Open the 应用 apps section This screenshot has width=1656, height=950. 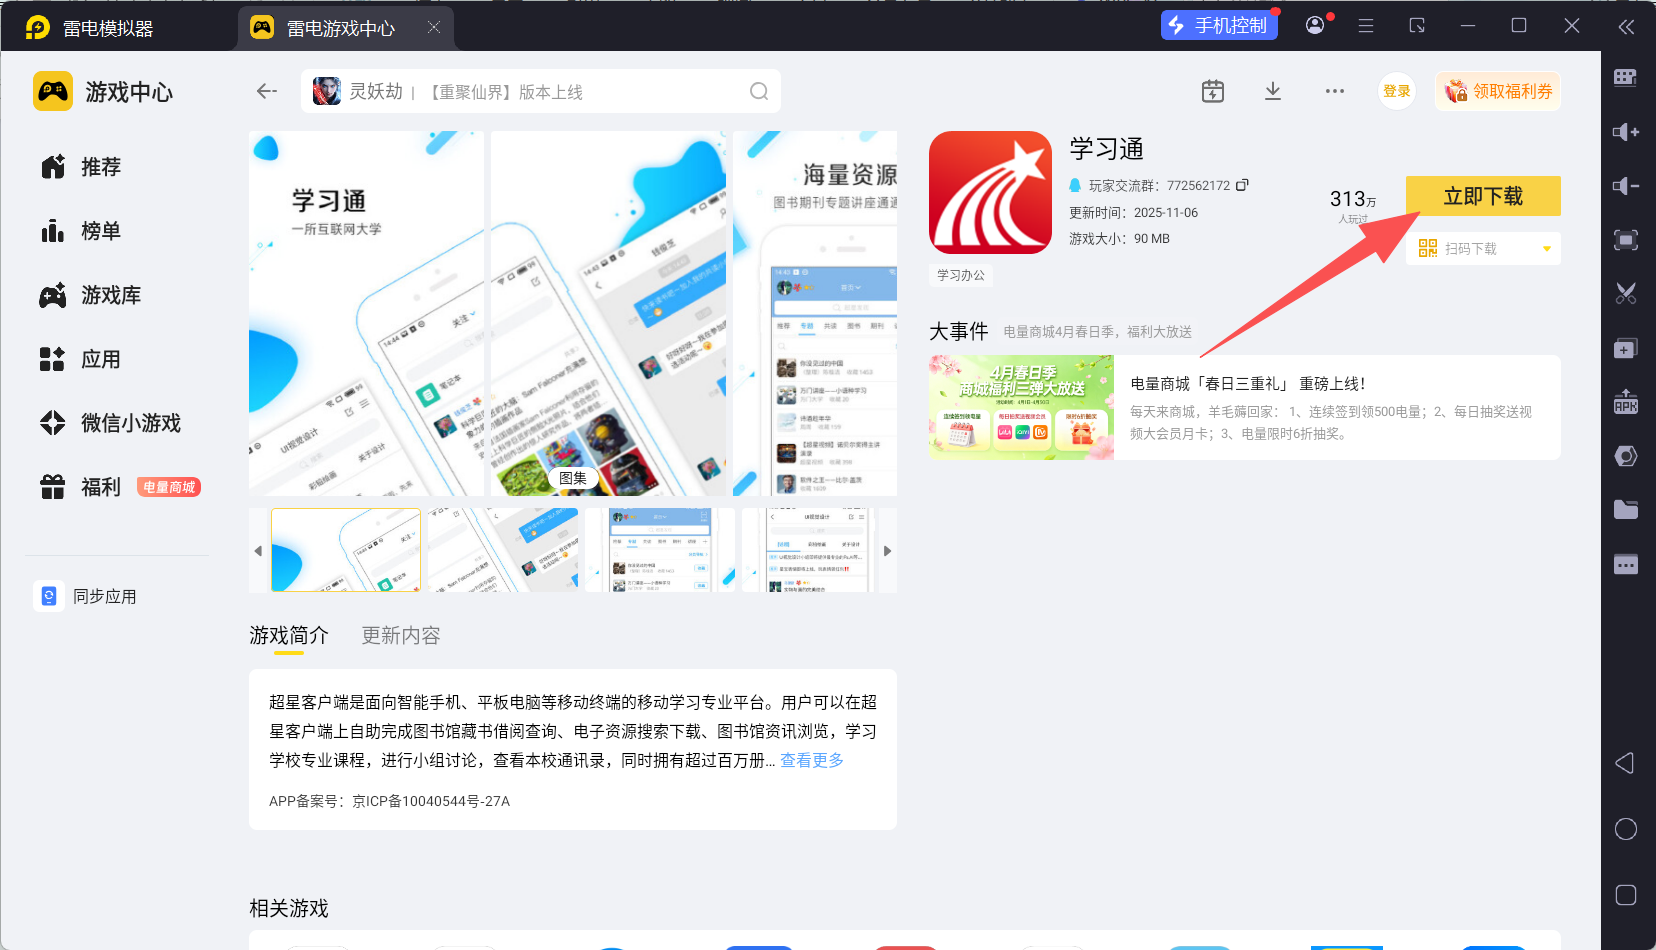tap(100, 359)
